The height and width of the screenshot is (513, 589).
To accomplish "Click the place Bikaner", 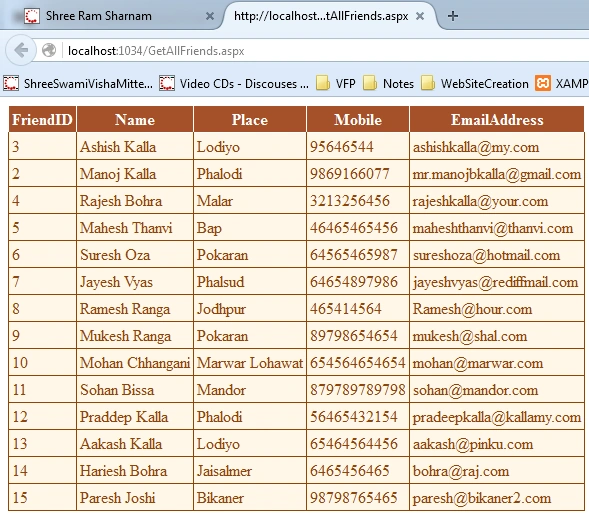I will pyautogui.click(x=220, y=498).
